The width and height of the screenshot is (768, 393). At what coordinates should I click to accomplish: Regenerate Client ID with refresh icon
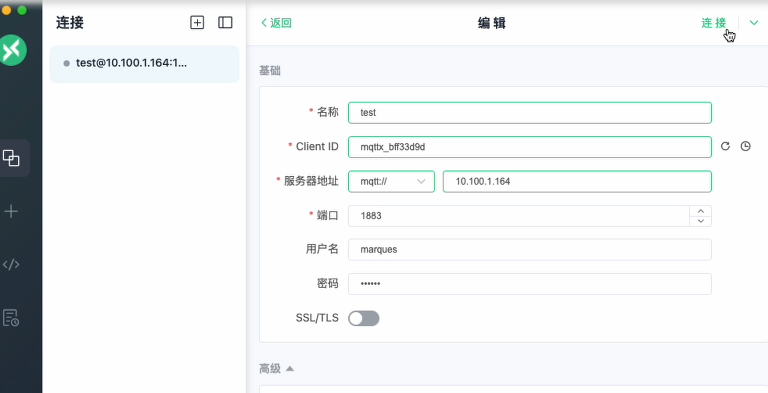point(725,146)
